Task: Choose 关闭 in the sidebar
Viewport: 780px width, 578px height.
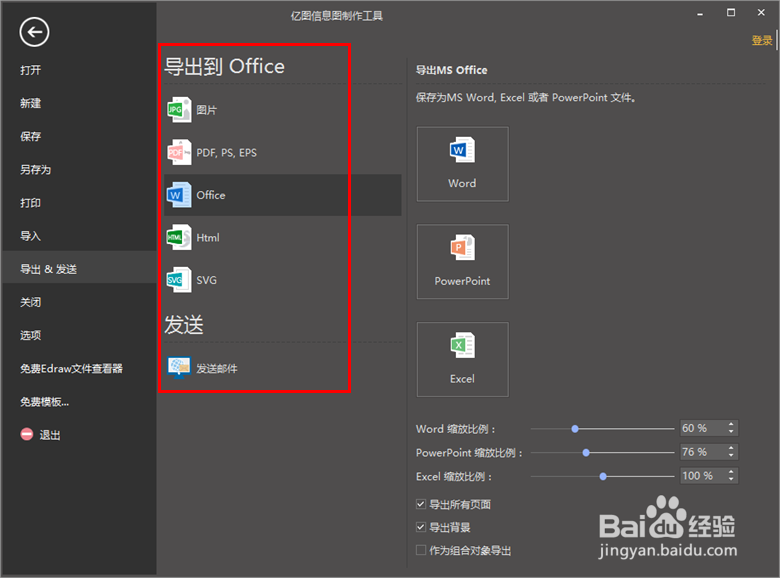Action: pos(30,302)
